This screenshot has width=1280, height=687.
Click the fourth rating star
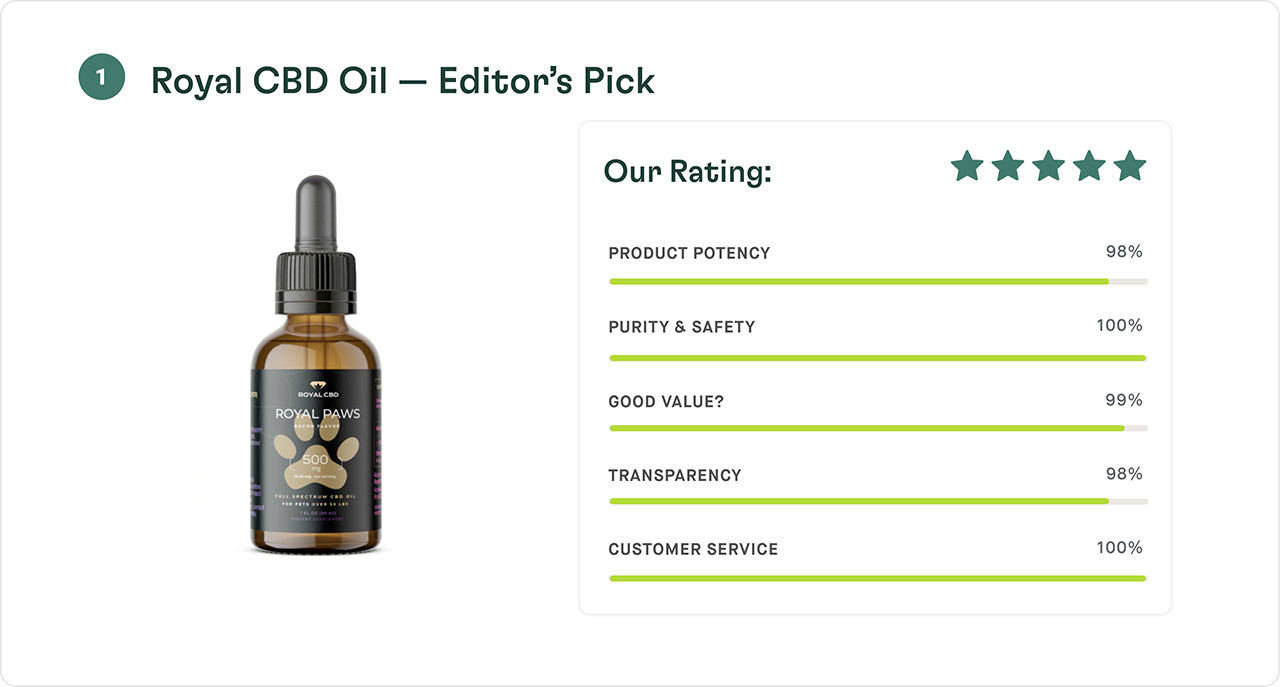(1089, 166)
